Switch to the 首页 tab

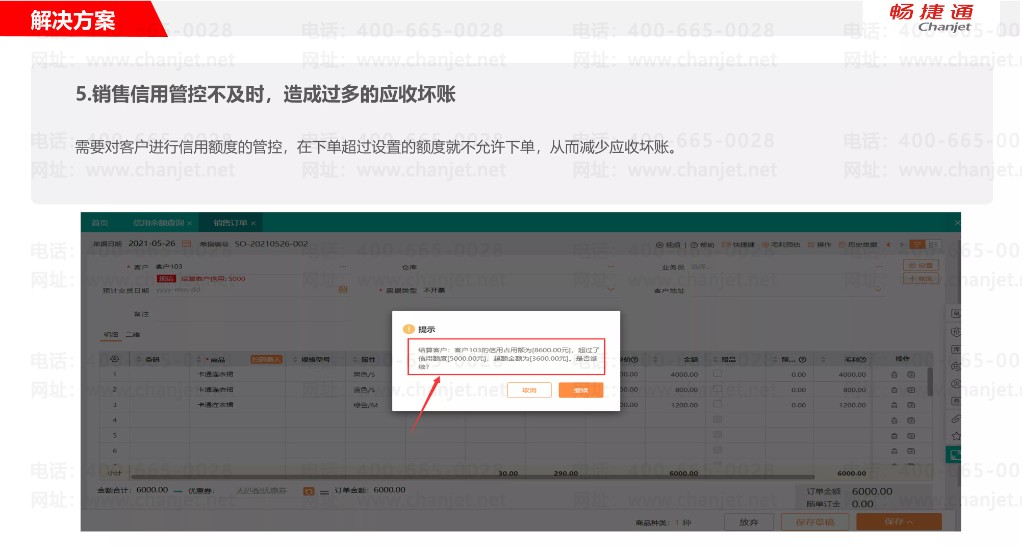pos(100,223)
